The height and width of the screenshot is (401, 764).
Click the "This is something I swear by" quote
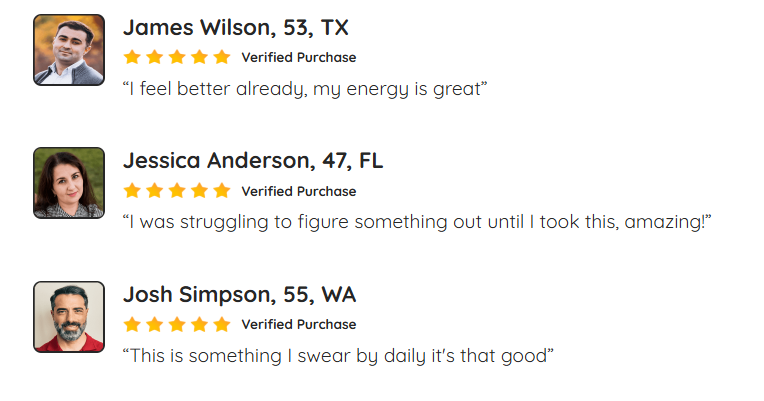[338, 355]
